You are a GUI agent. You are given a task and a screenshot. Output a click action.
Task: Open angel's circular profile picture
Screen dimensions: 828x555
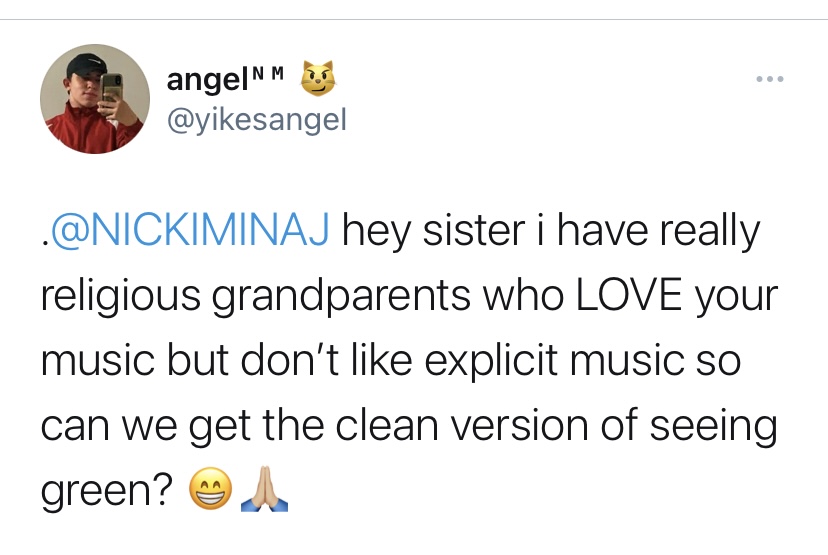(95, 99)
